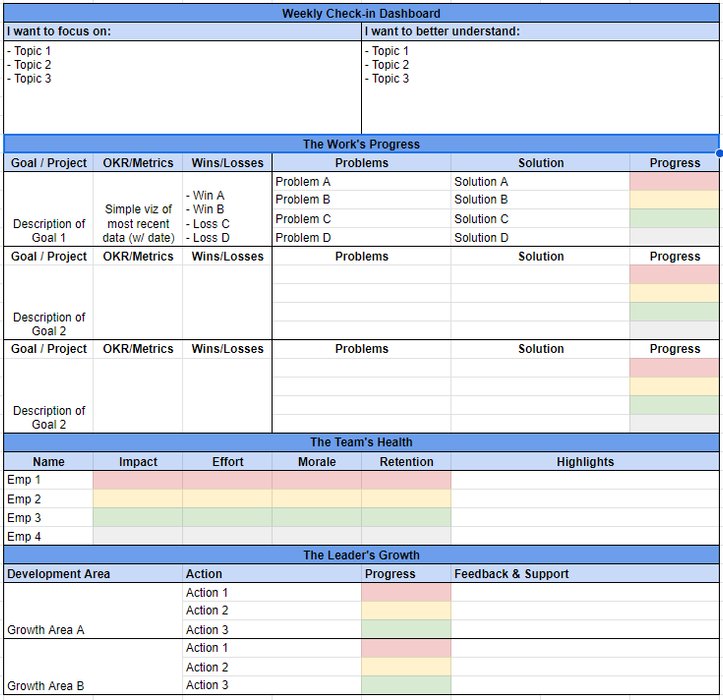Image resolution: width=723 pixels, height=700 pixels.
Task: Click The Leader's Growth section header
Action: (361, 555)
